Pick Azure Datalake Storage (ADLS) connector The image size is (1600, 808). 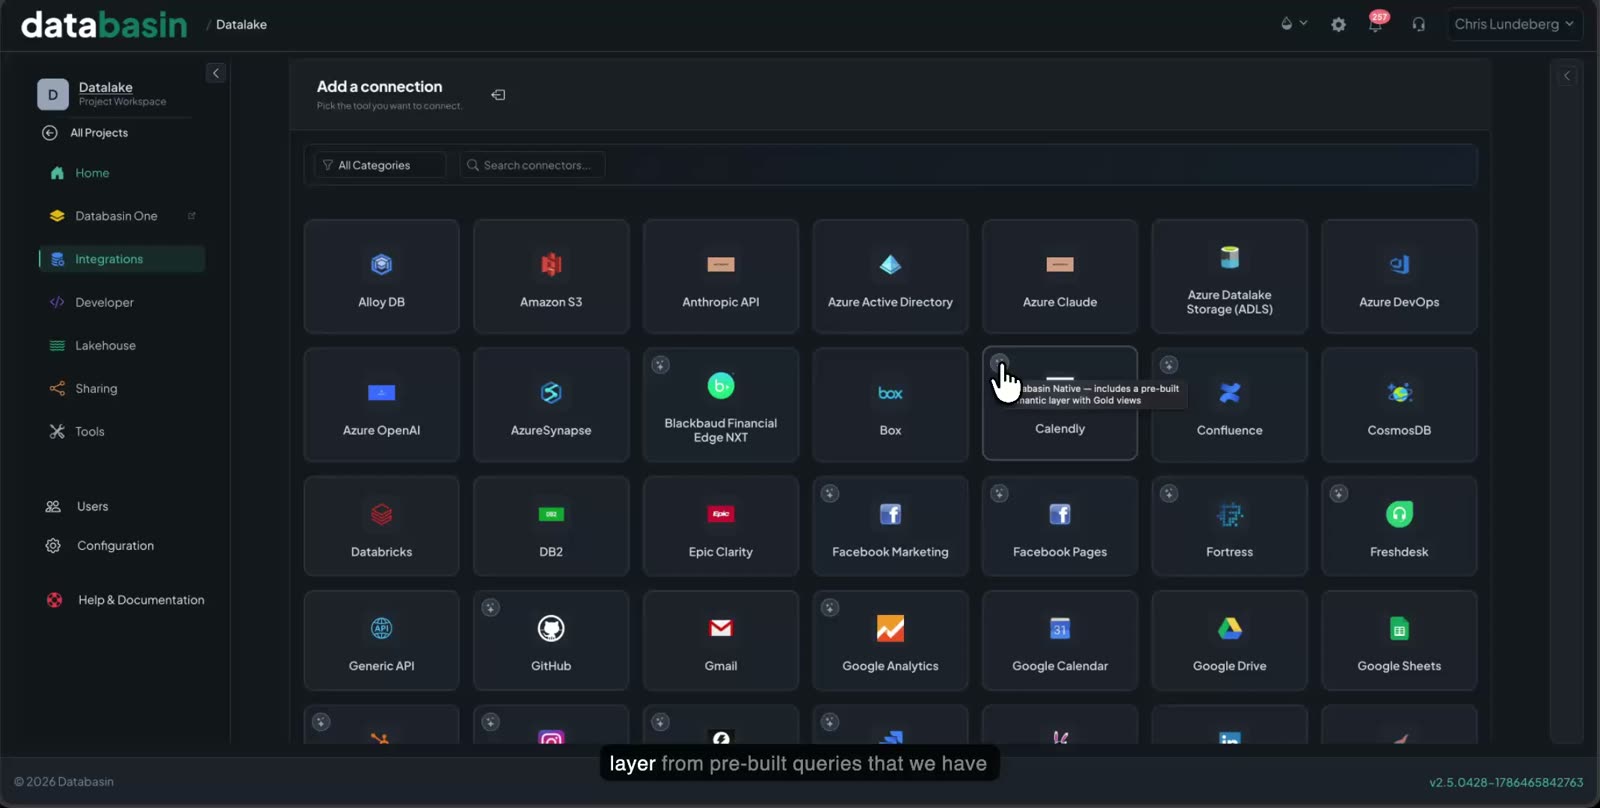tap(1230, 276)
